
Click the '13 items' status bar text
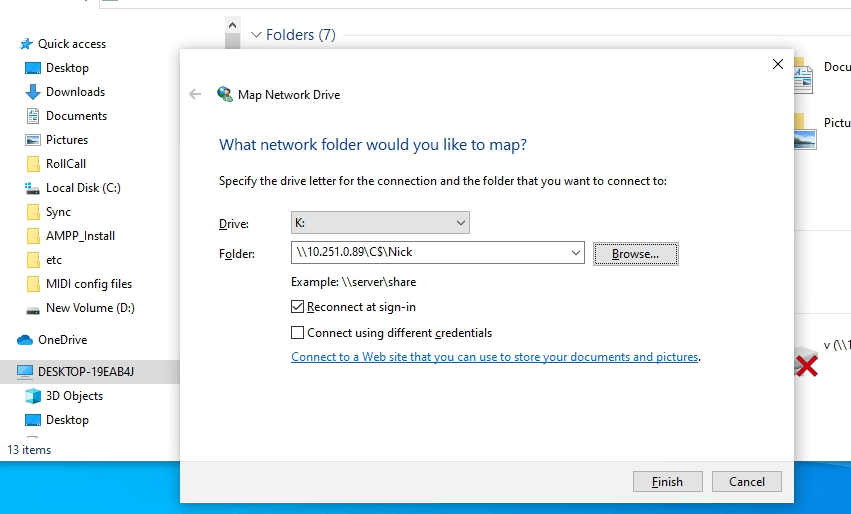(x=29, y=449)
